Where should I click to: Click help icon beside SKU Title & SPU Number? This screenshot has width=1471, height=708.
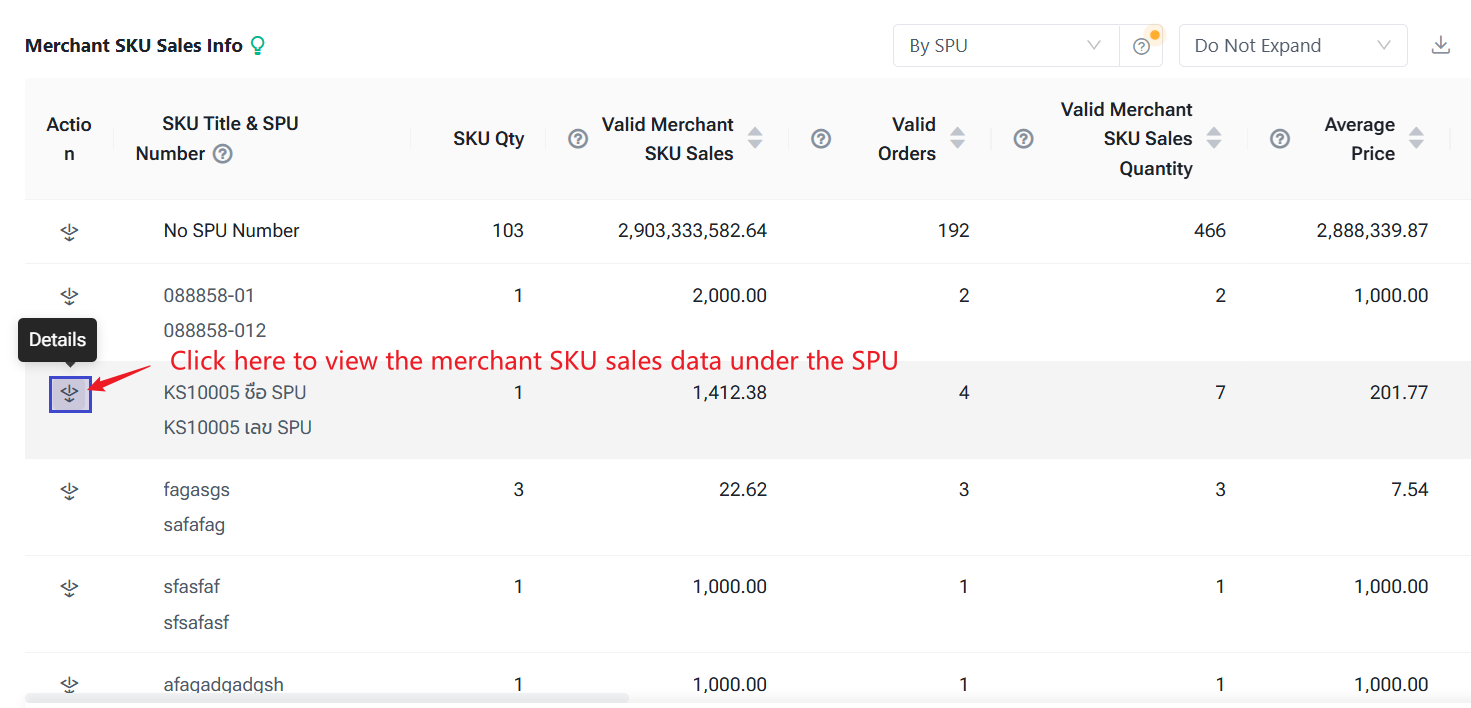pyautogui.click(x=223, y=154)
